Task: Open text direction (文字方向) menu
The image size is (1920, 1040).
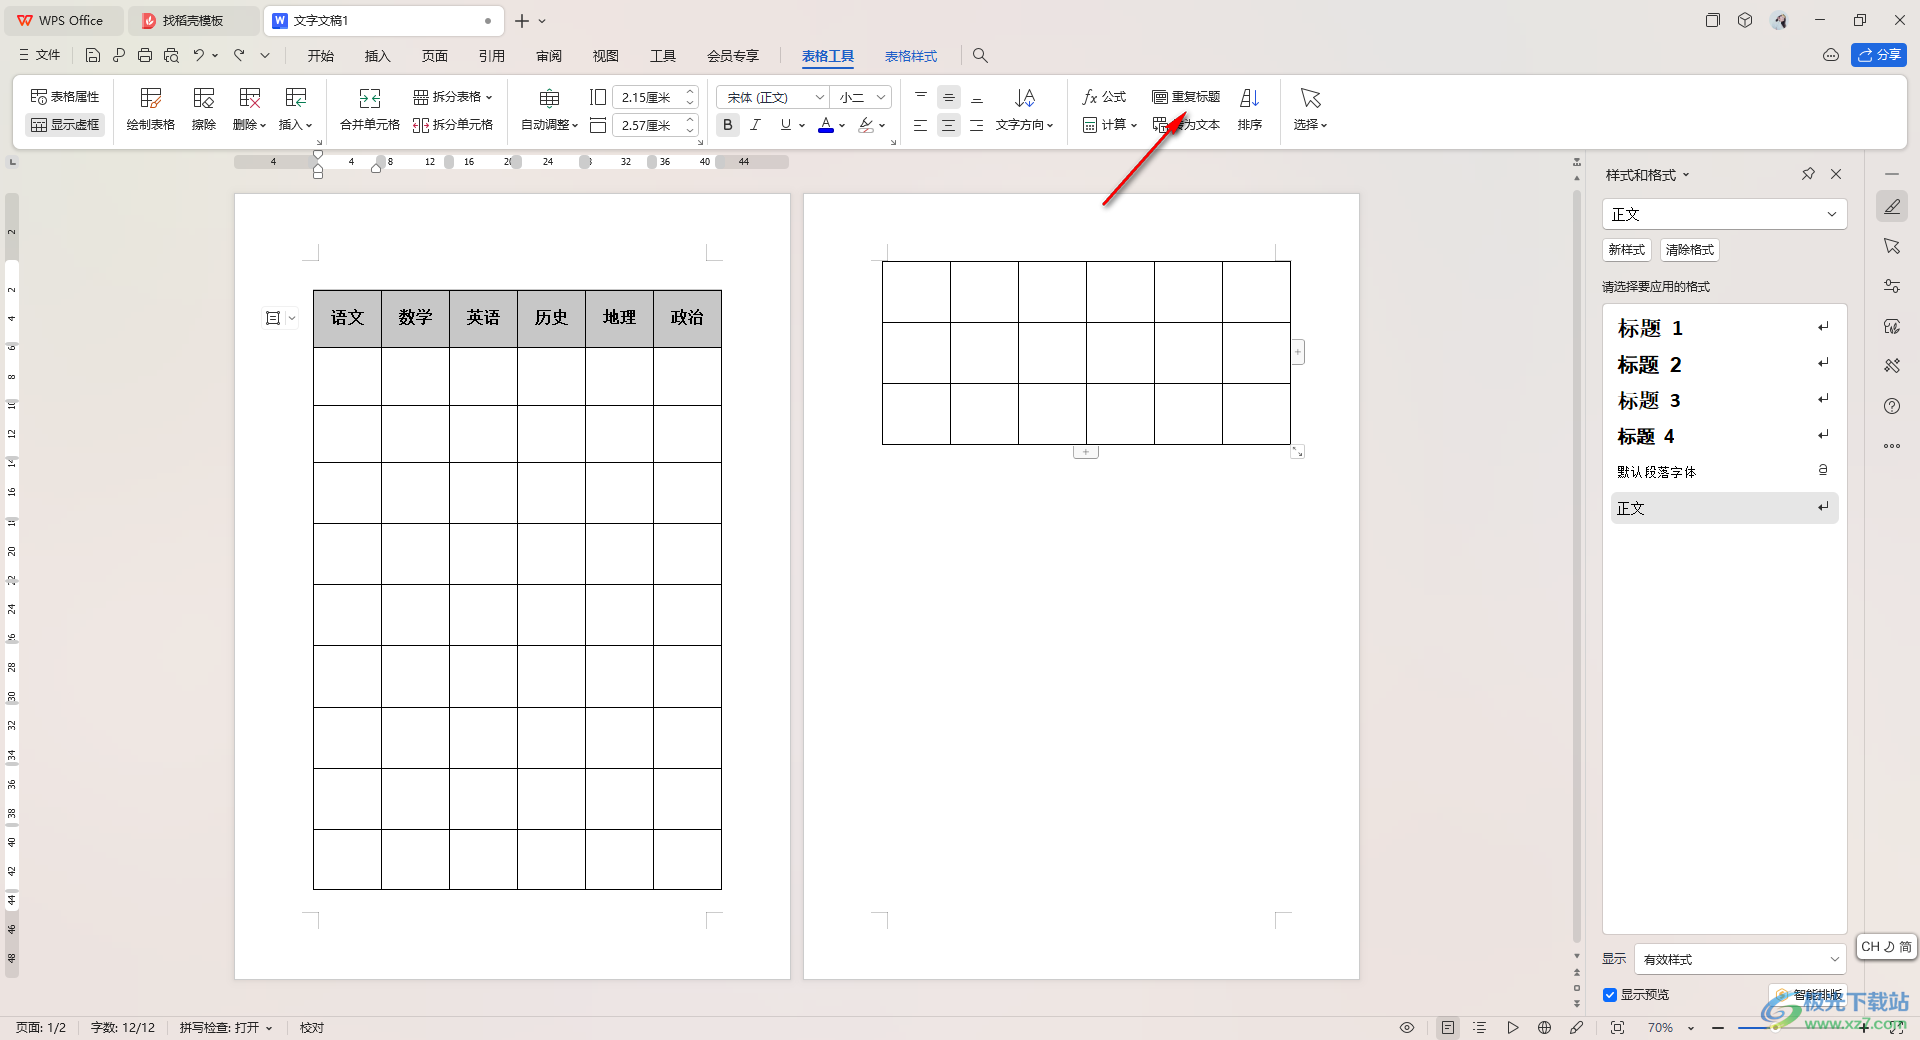Action: (1024, 110)
